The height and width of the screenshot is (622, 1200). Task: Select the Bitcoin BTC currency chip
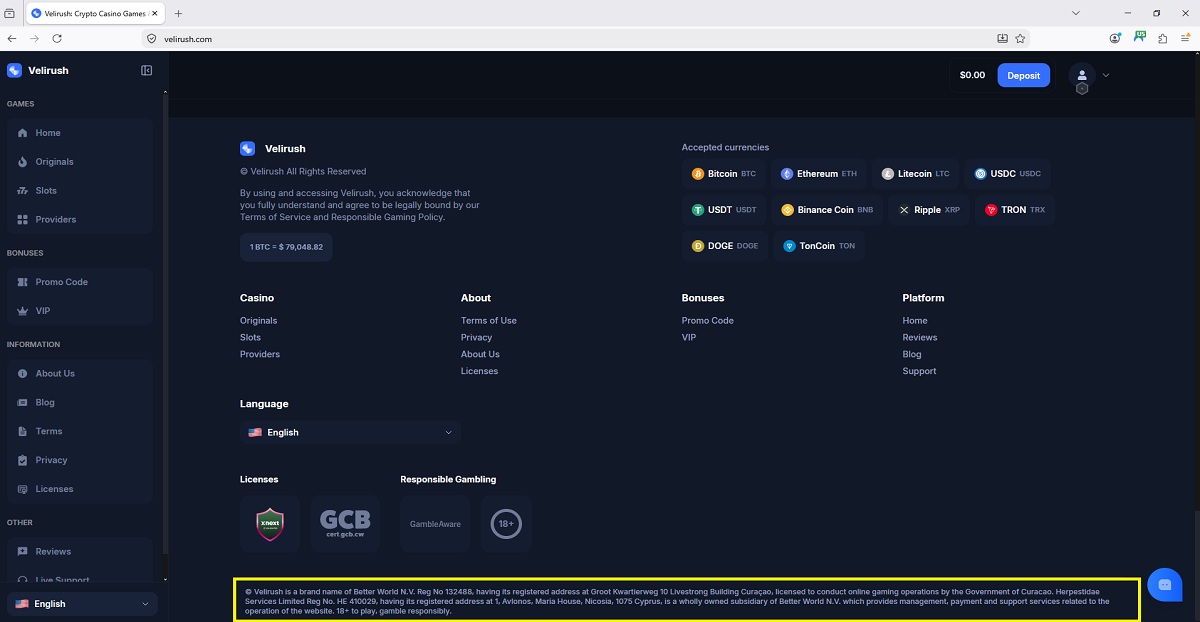(725, 174)
